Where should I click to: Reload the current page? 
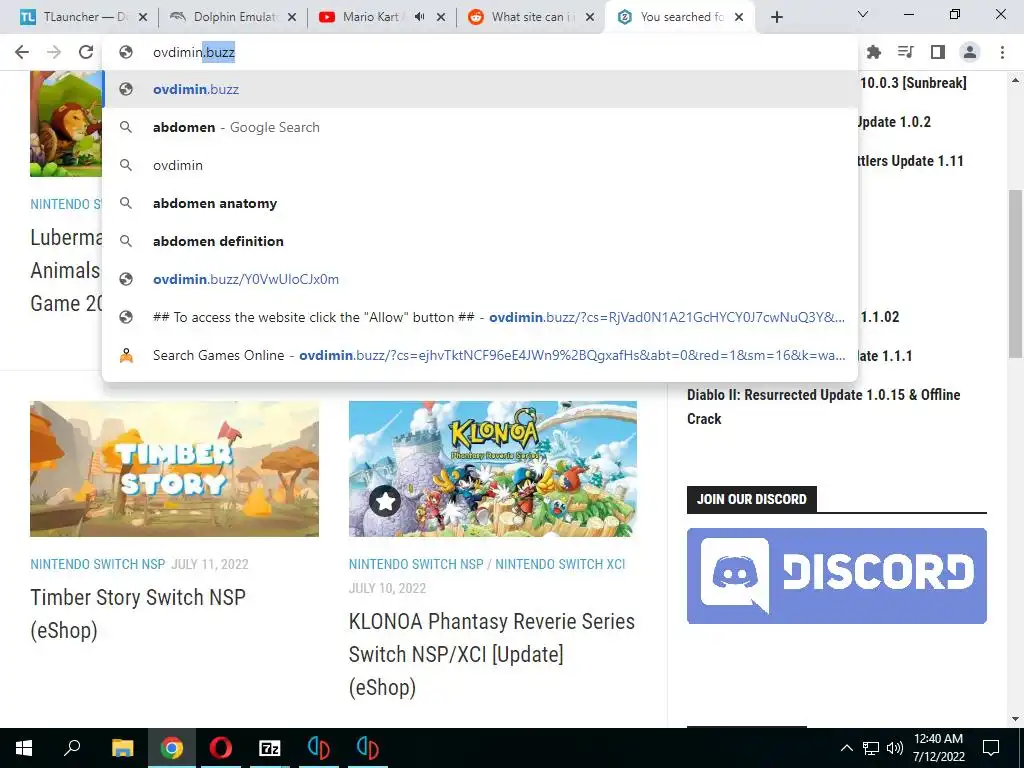tap(86, 52)
